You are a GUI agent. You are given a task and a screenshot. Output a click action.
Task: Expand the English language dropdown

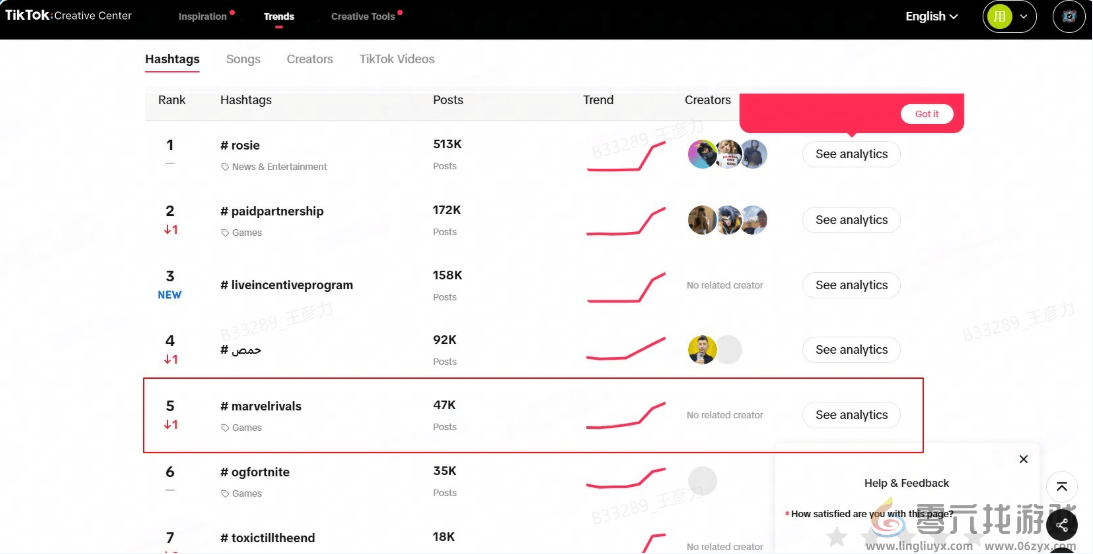(x=931, y=17)
